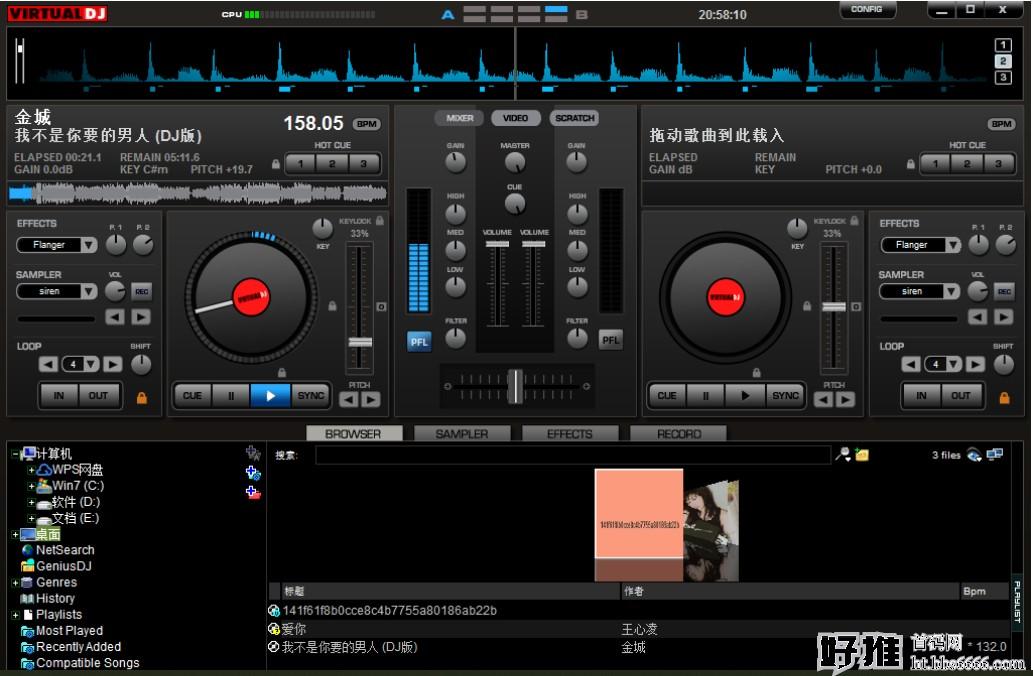Select waveform zoom level 3

(1003, 78)
